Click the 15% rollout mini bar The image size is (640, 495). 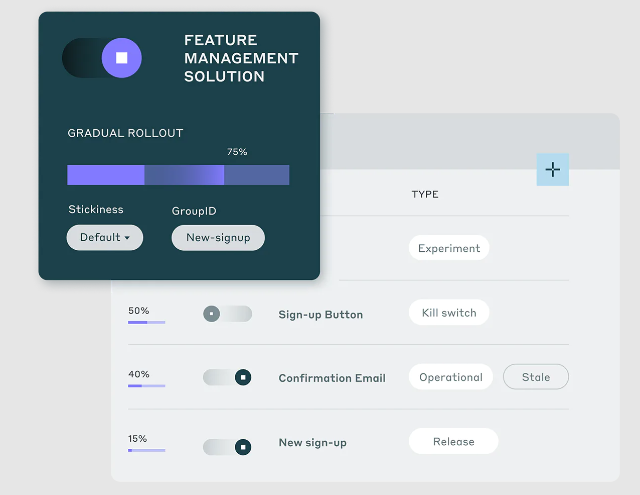pos(147,451)
